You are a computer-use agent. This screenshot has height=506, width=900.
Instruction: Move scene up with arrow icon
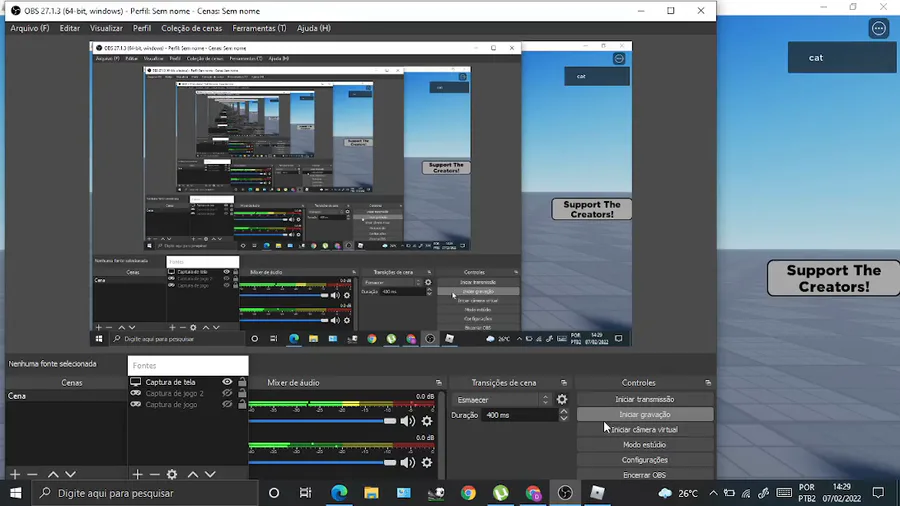click(53, 474)
